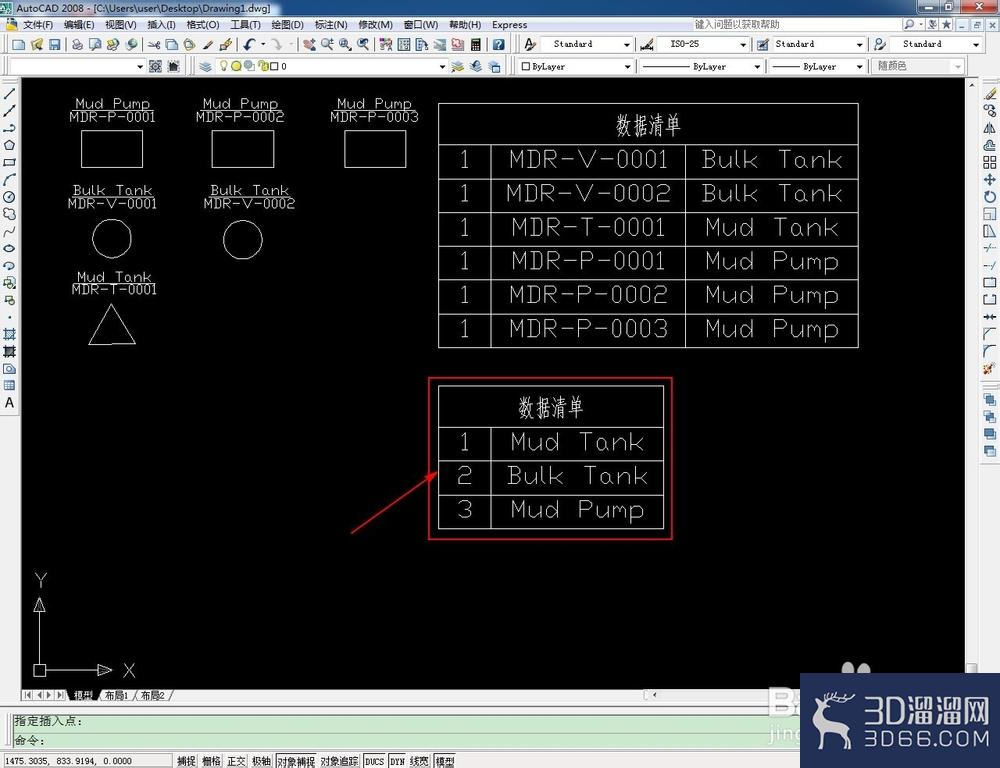Open the ByLayer color control dropdown

[627, 66]
